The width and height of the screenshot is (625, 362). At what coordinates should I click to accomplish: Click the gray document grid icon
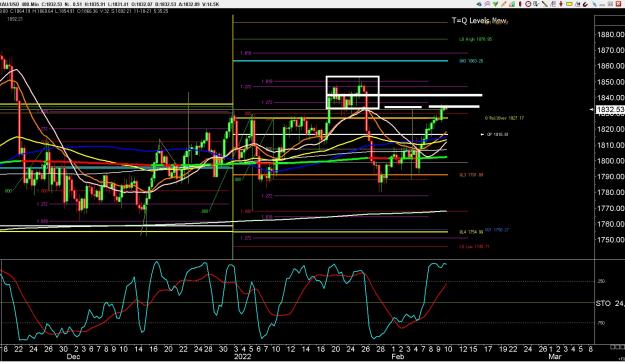(553, 4)
